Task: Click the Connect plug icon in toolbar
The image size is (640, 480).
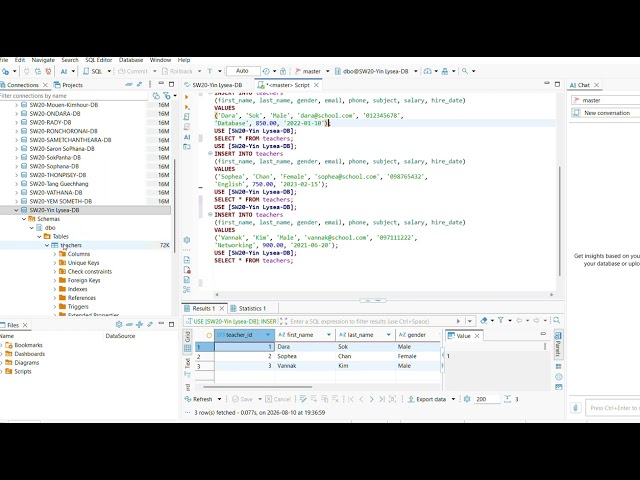Action: [x=27, y=71]
